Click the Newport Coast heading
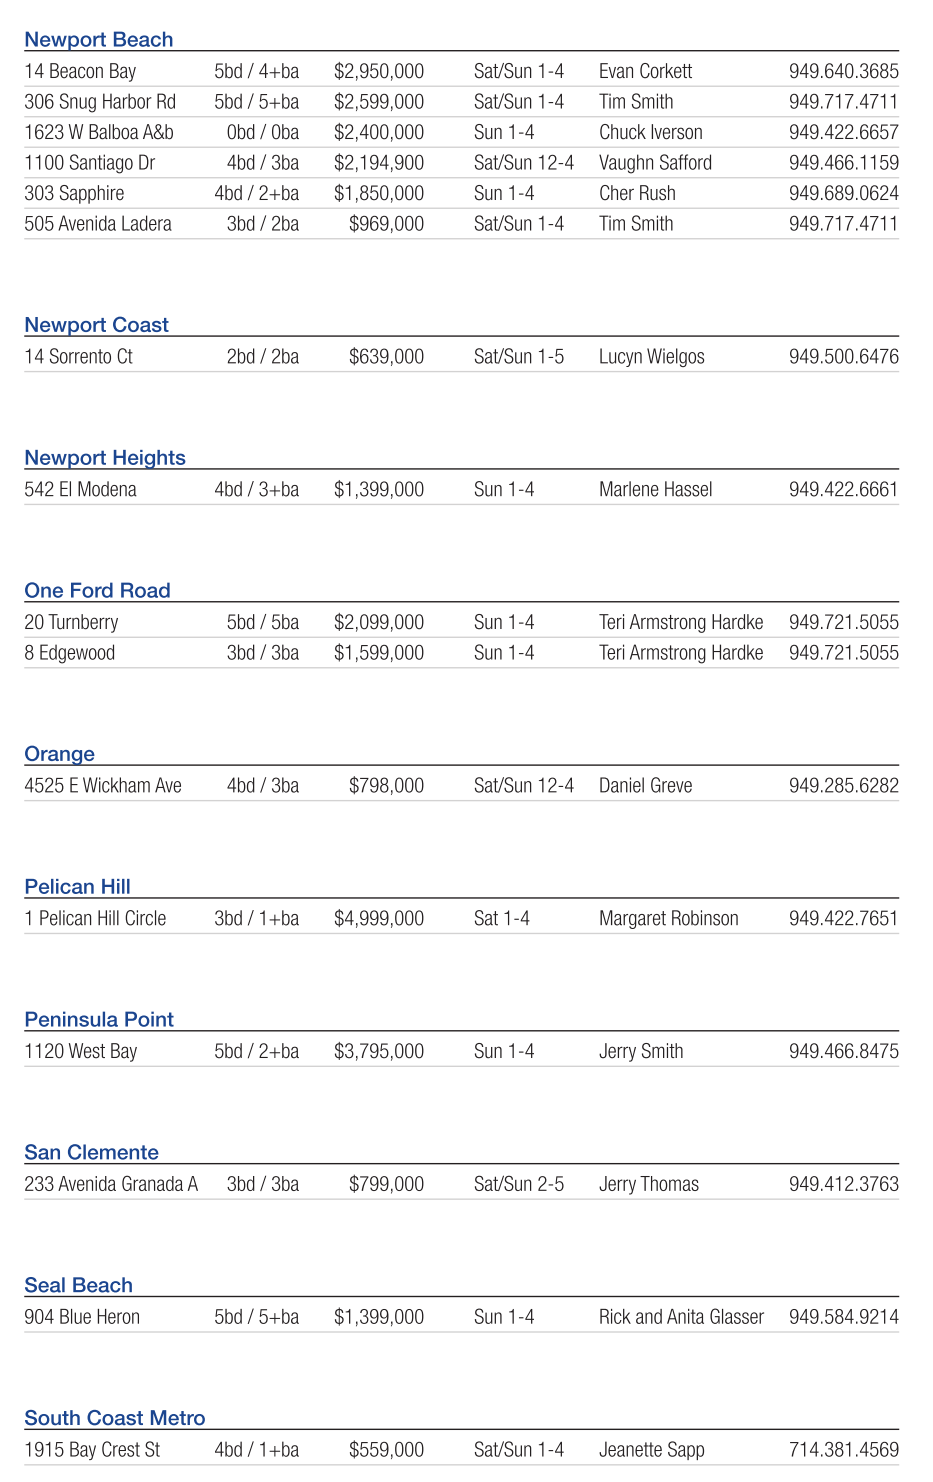This screenshot has width=933, height=1482. (x=97, y=325)
